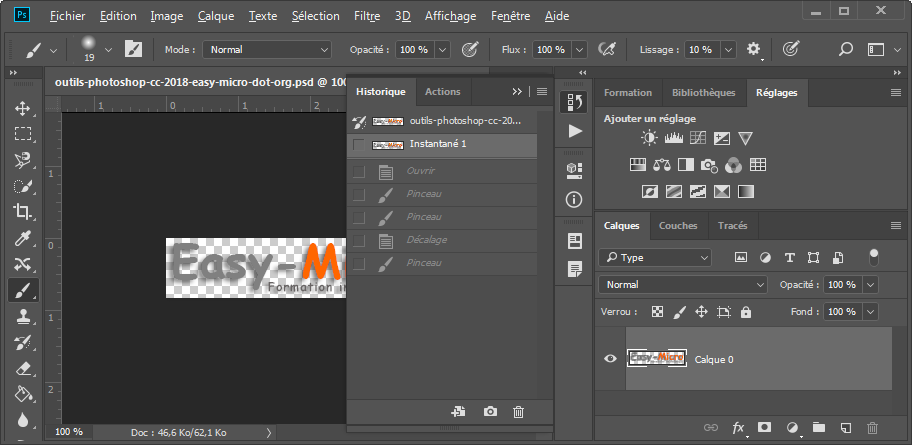
Task: Expand History panel double arrows
Action: pos(517,91)
